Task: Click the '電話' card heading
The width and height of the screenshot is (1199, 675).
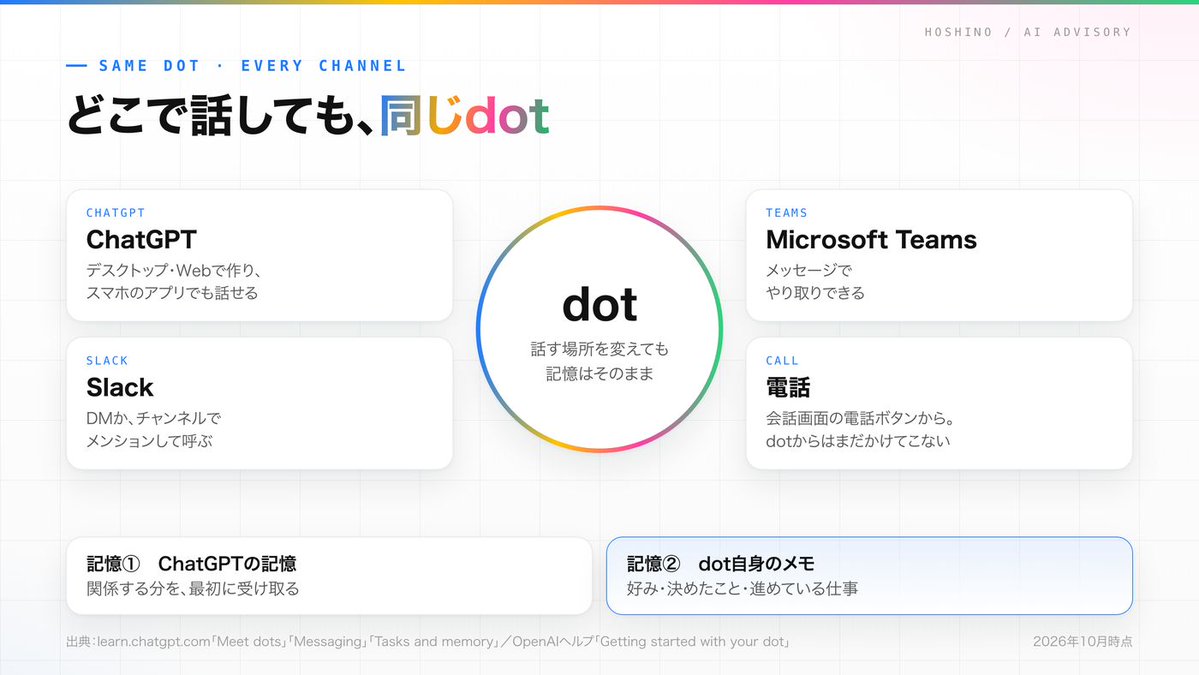Action: pos(788,388)
